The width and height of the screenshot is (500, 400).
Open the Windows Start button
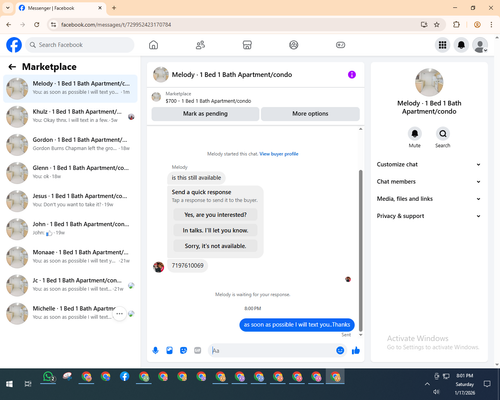pyautogui.click(x=9, y=384)
